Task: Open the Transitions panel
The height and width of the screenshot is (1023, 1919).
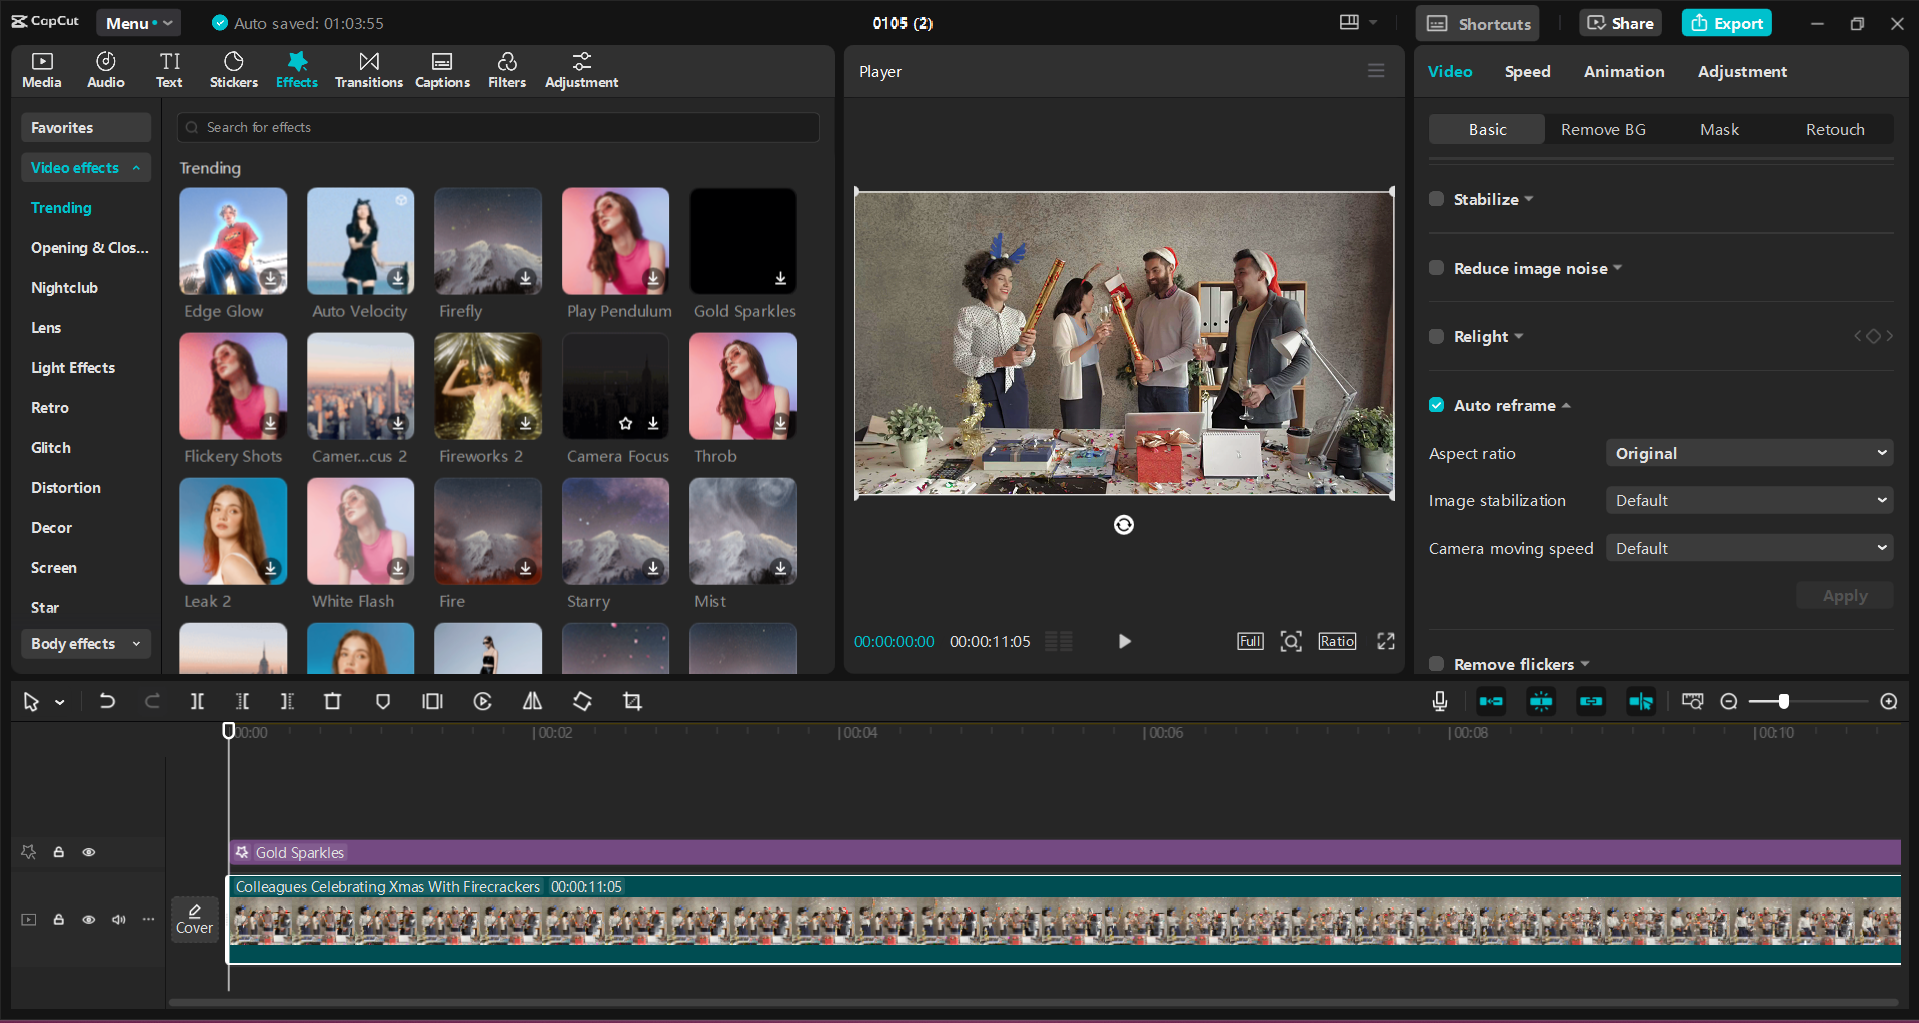Action: pos(368,70)
